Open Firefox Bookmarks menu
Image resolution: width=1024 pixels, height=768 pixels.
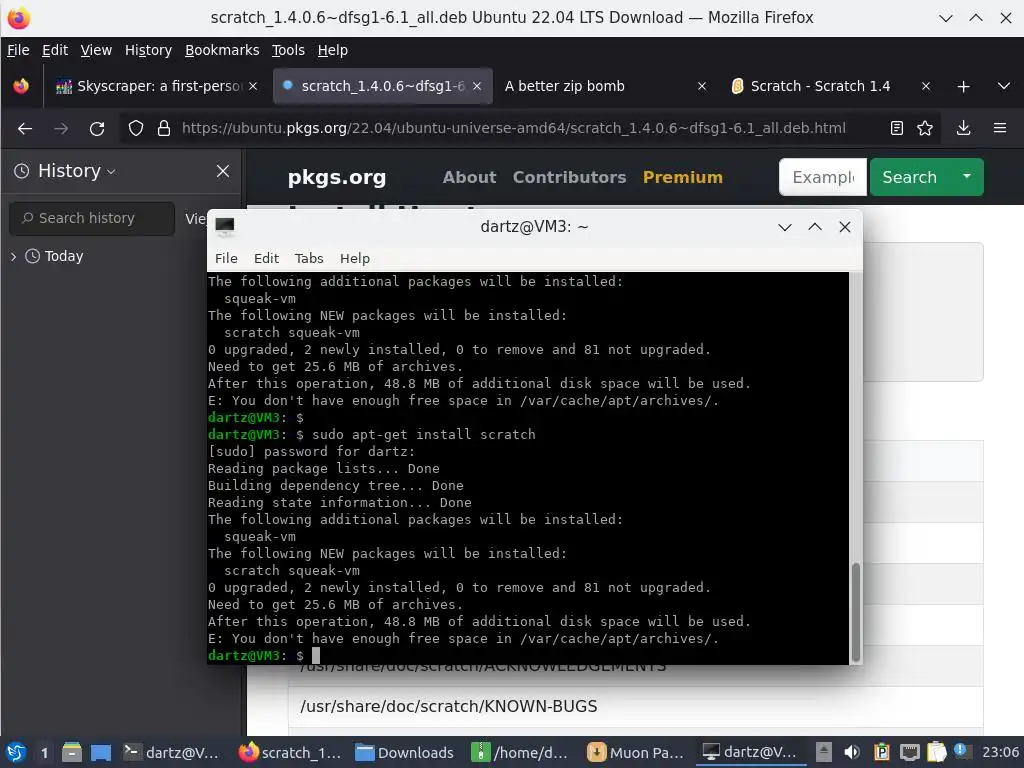(x=222, y=50)
